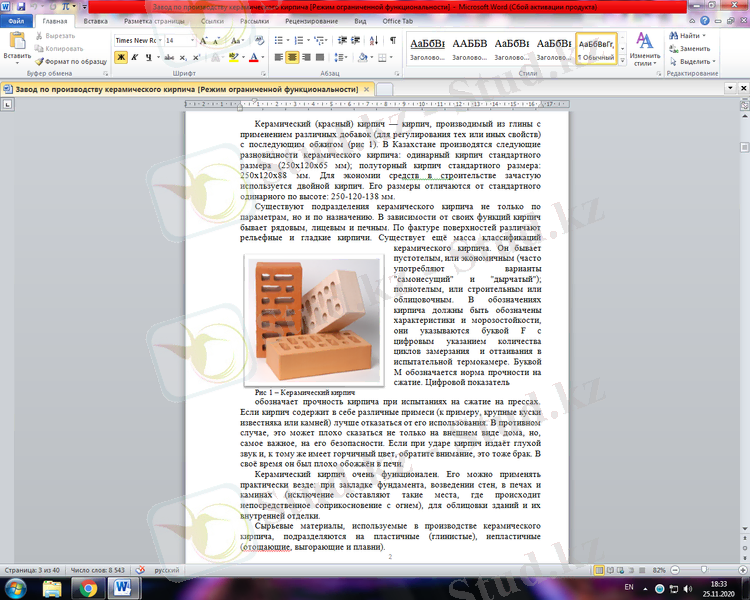The width and height of the screenshot is (750, 600).
Task: Switch to the Вставка (Insert) tab
Action: pyautogui.click(x=95, y=21)
